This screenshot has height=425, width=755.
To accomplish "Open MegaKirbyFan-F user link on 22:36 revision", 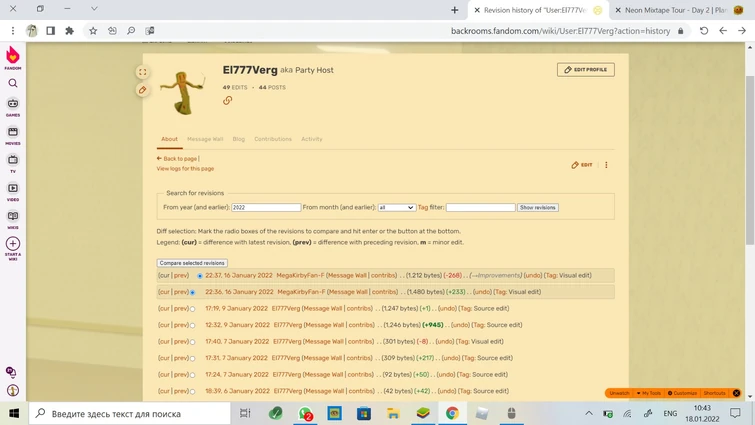I will [302, 292].
